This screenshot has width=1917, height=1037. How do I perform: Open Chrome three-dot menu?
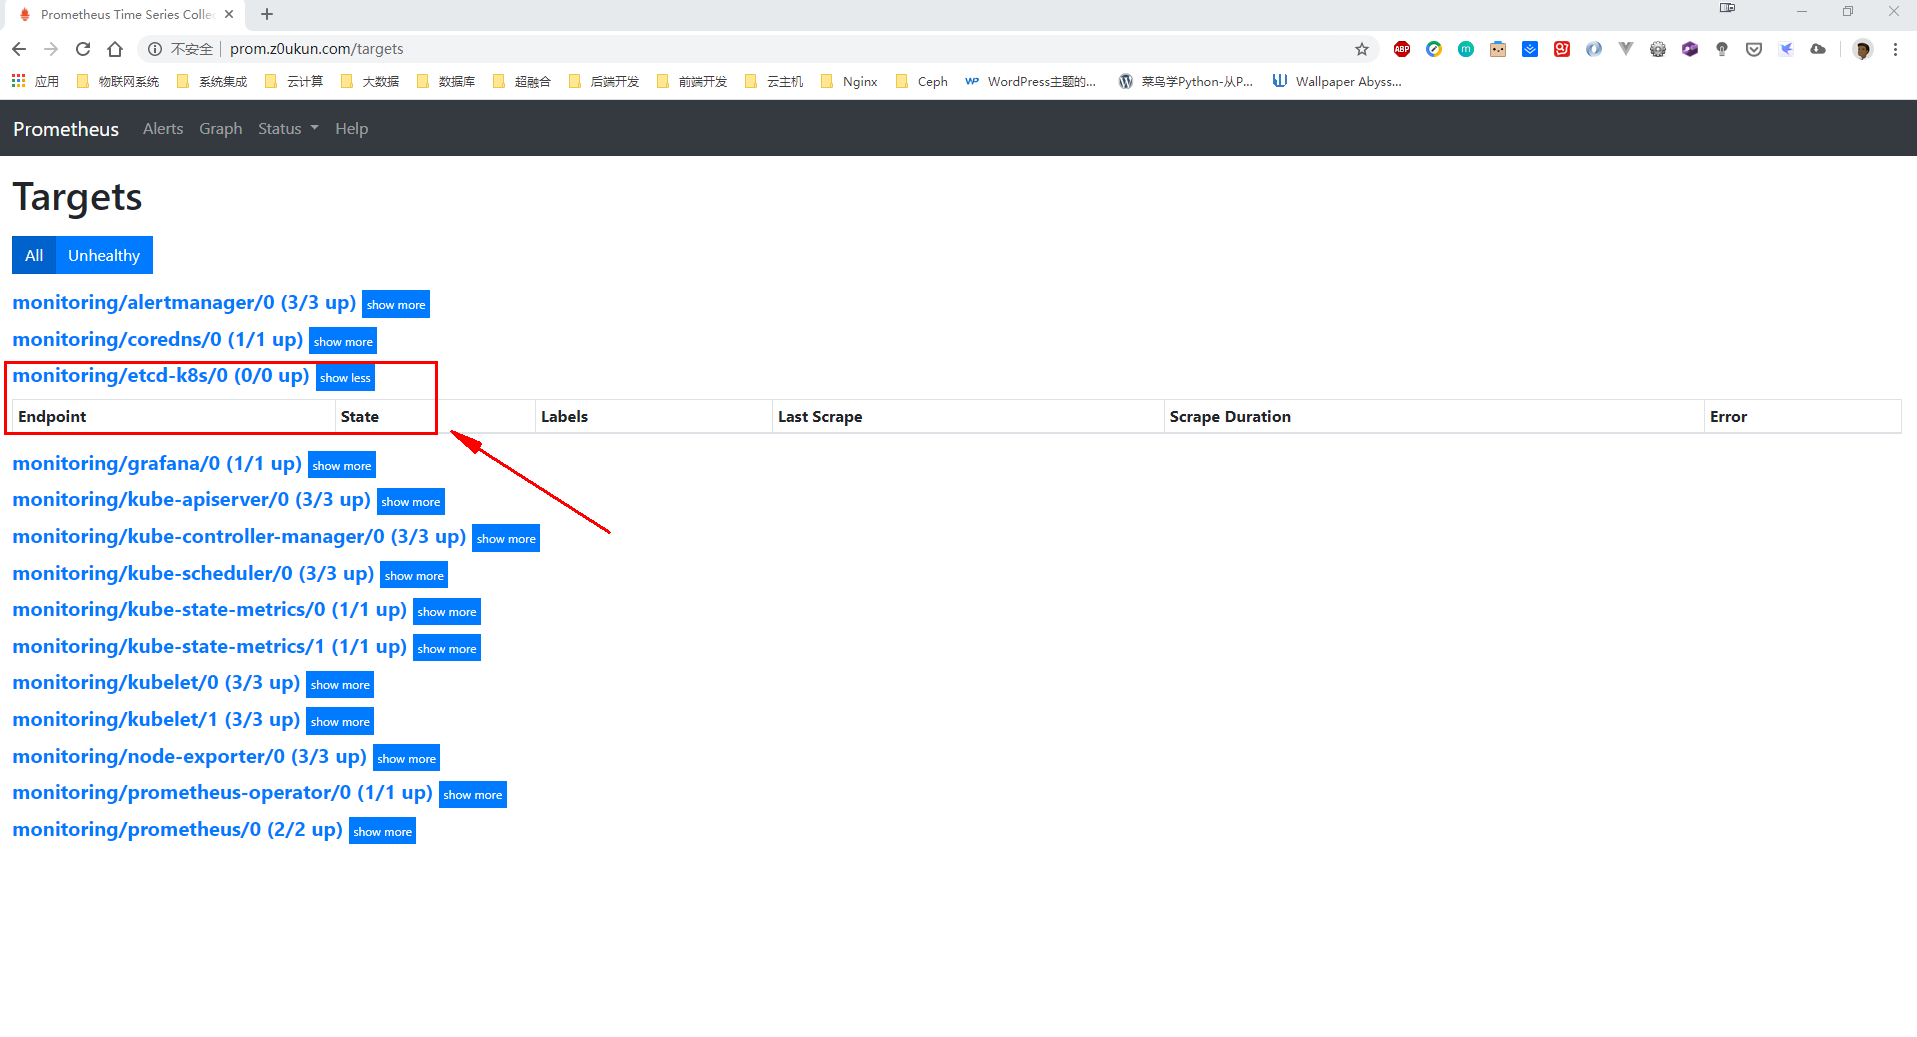(x=1895, y=49)
